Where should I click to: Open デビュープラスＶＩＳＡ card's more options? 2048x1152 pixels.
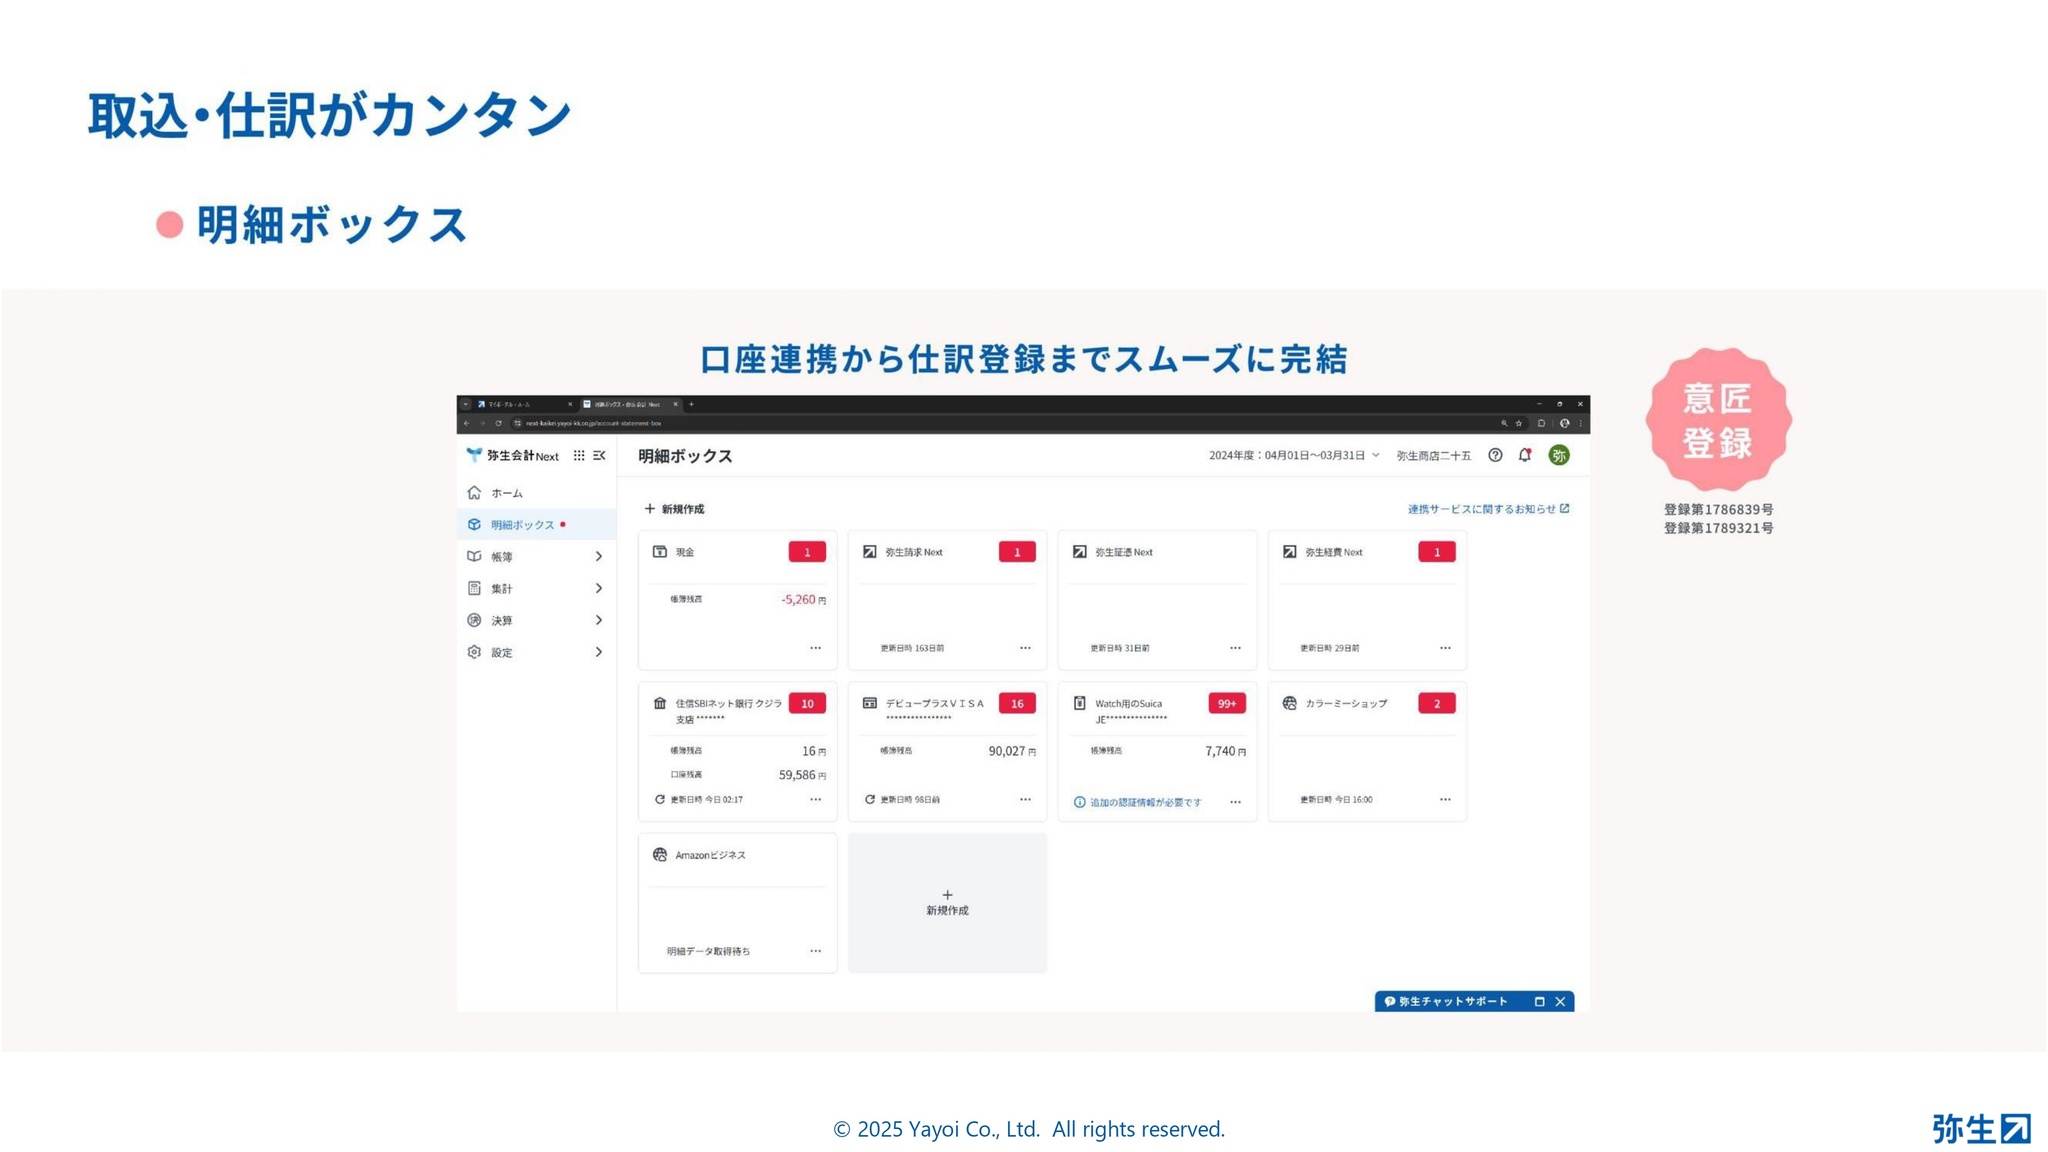[x=1026, y=799]
